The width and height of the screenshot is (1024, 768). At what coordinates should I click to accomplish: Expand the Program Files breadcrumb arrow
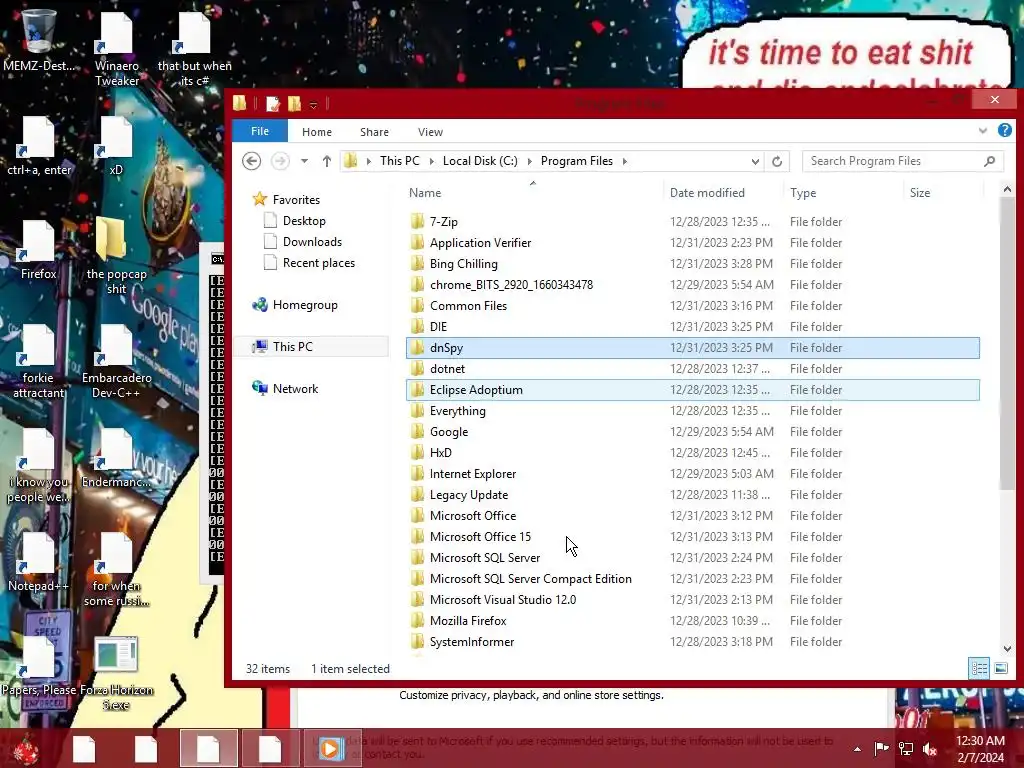pos(625,161)
